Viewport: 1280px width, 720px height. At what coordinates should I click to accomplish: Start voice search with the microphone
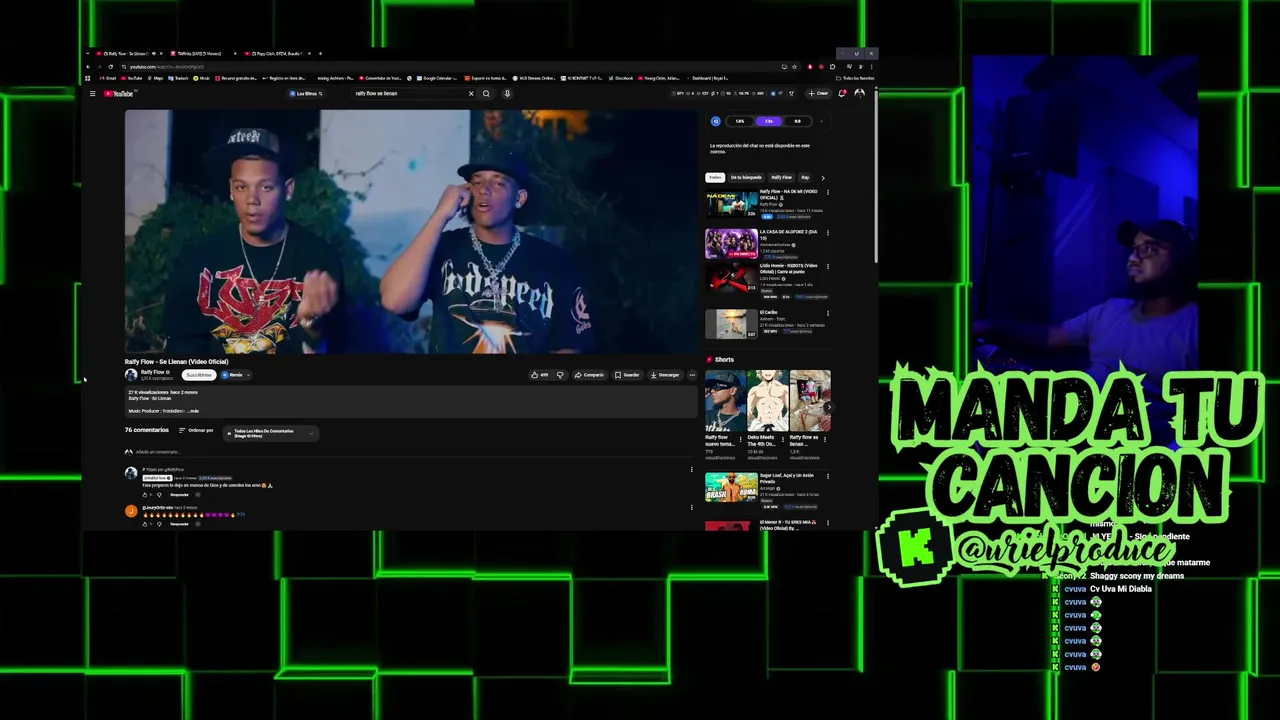point(507,94)
